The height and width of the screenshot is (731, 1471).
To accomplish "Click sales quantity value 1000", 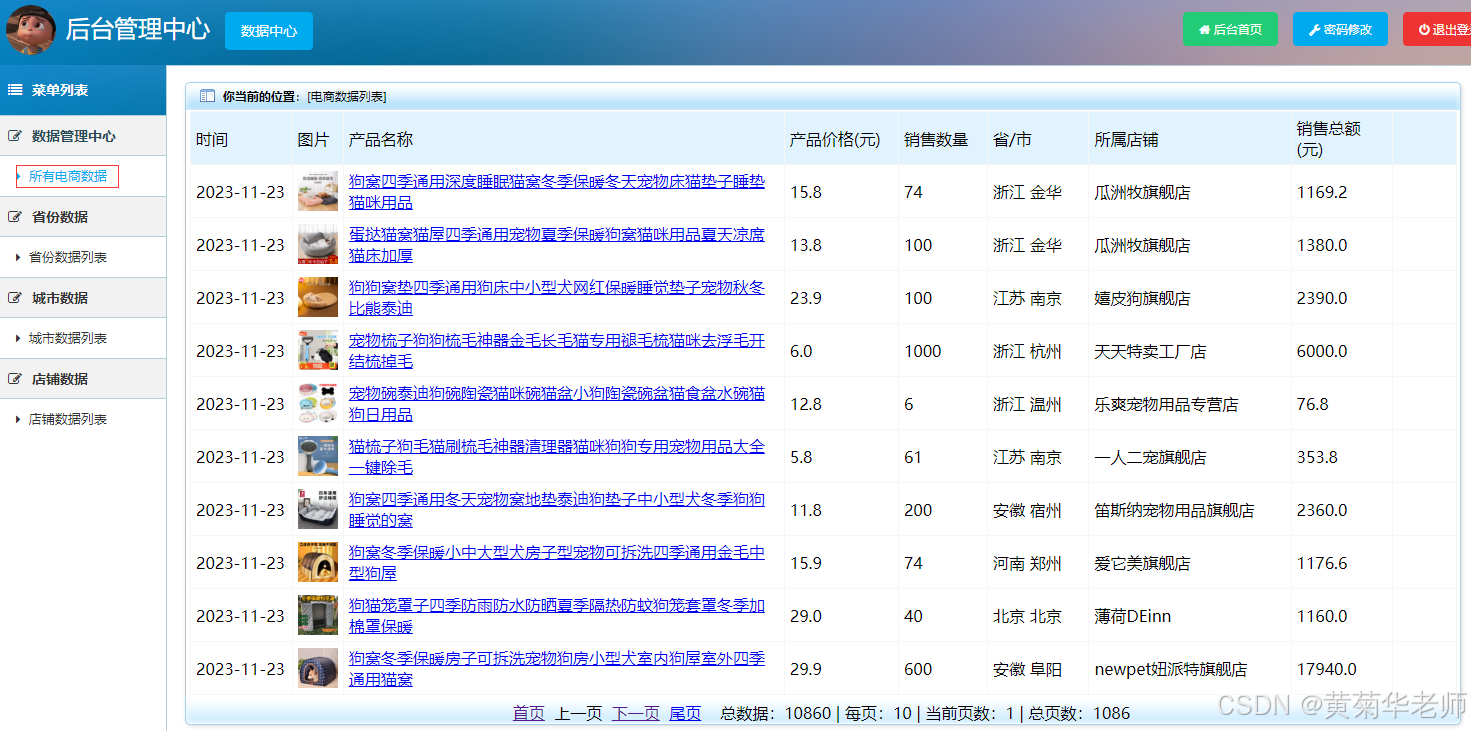I will coord(923,352).
